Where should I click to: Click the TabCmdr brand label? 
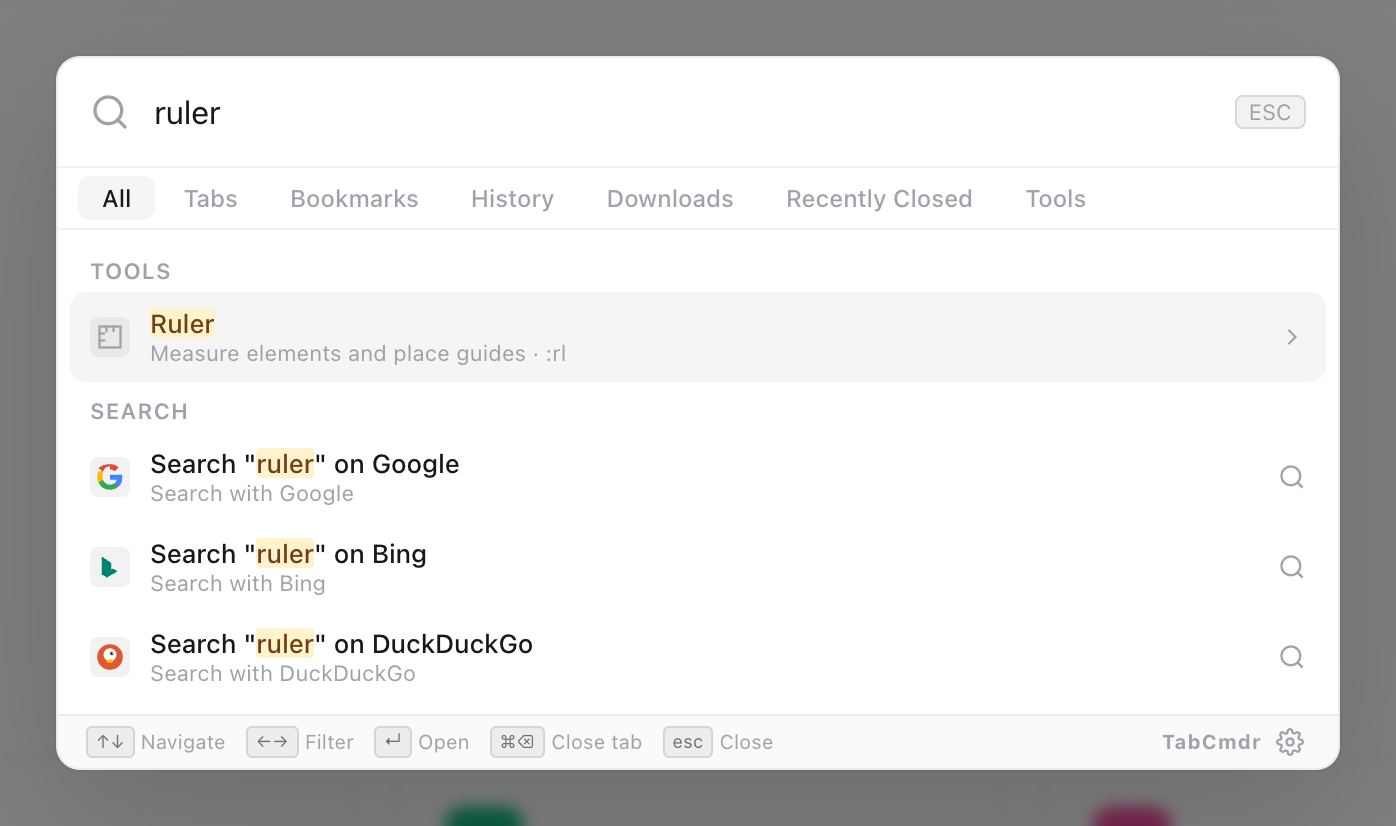coord(1211,742)
